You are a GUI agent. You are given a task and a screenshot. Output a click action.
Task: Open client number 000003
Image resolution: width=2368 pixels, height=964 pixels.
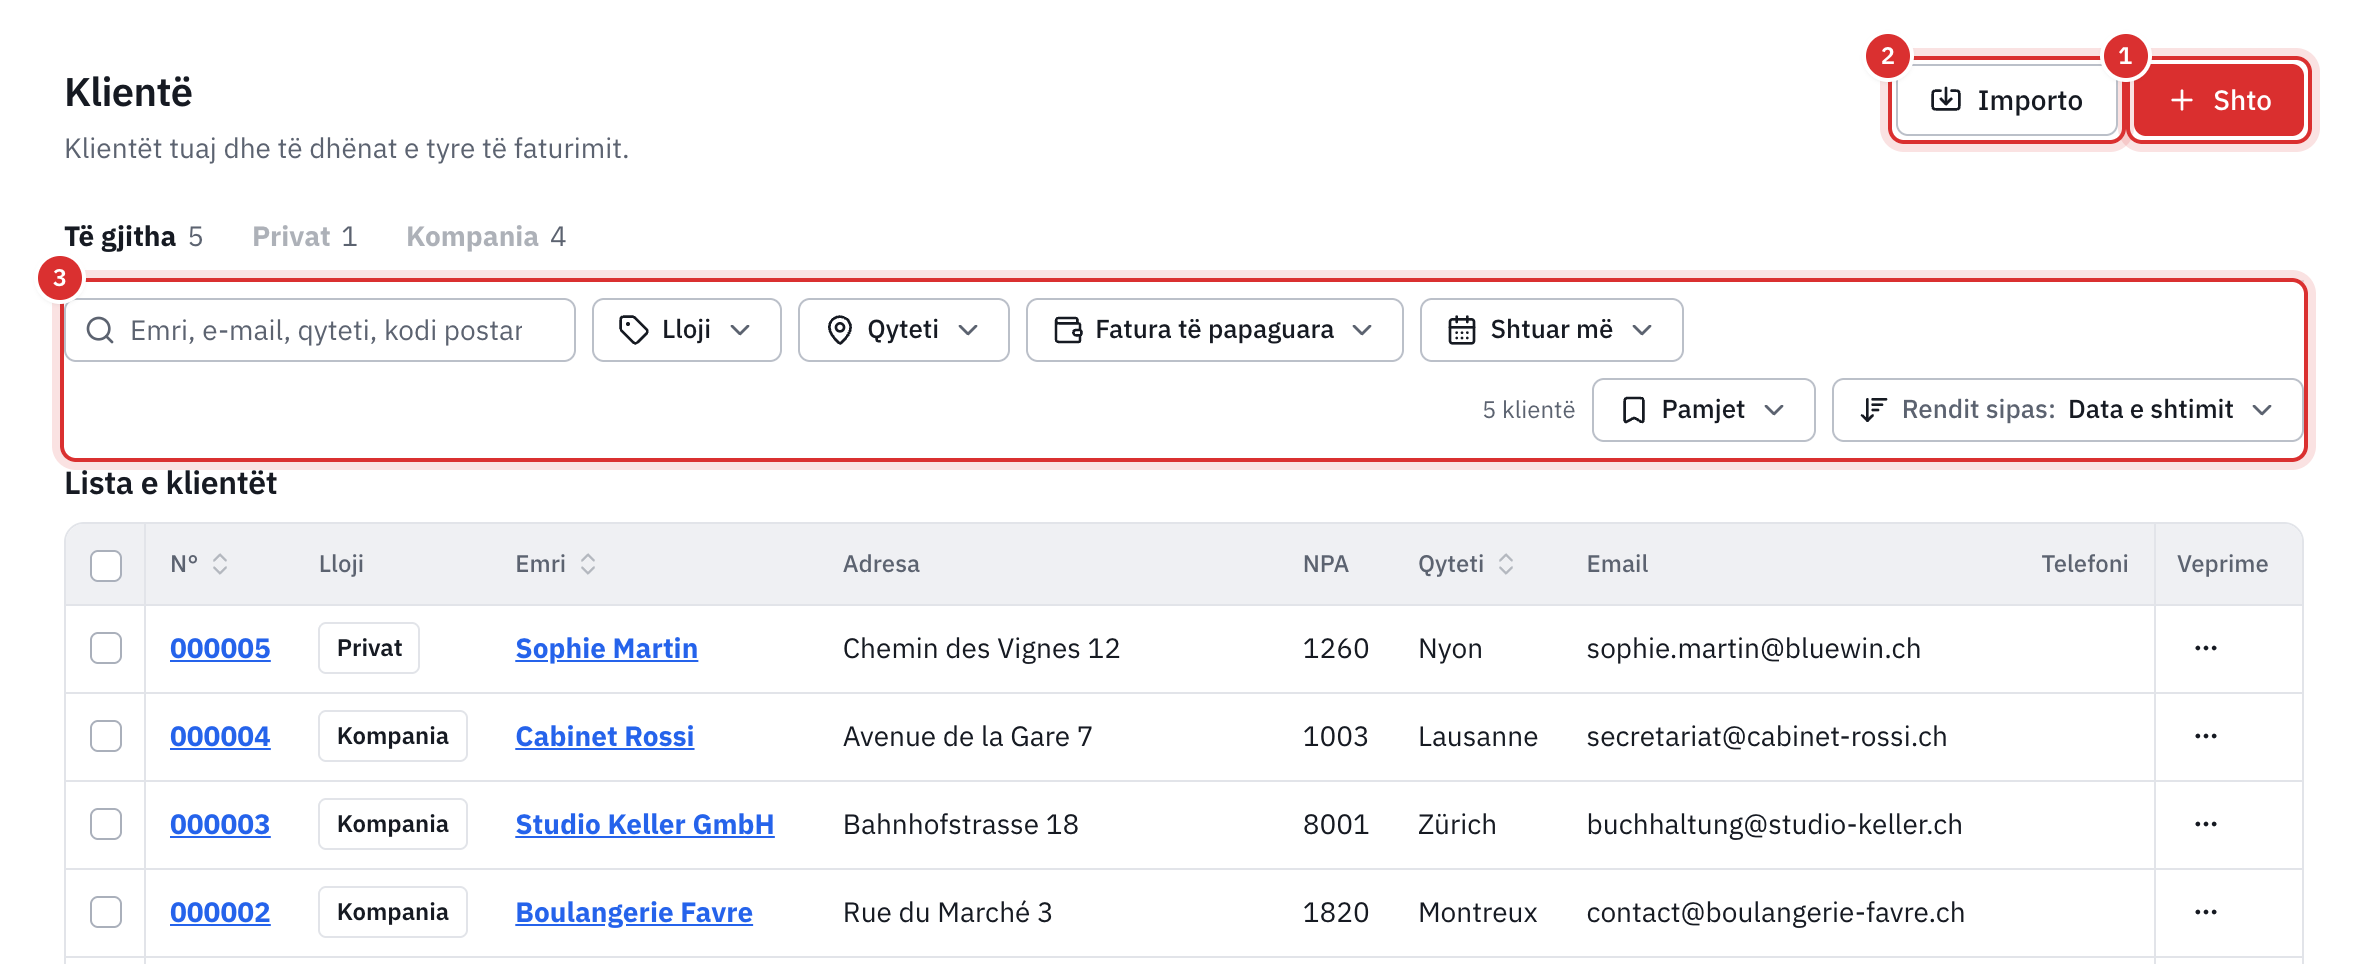220,825
